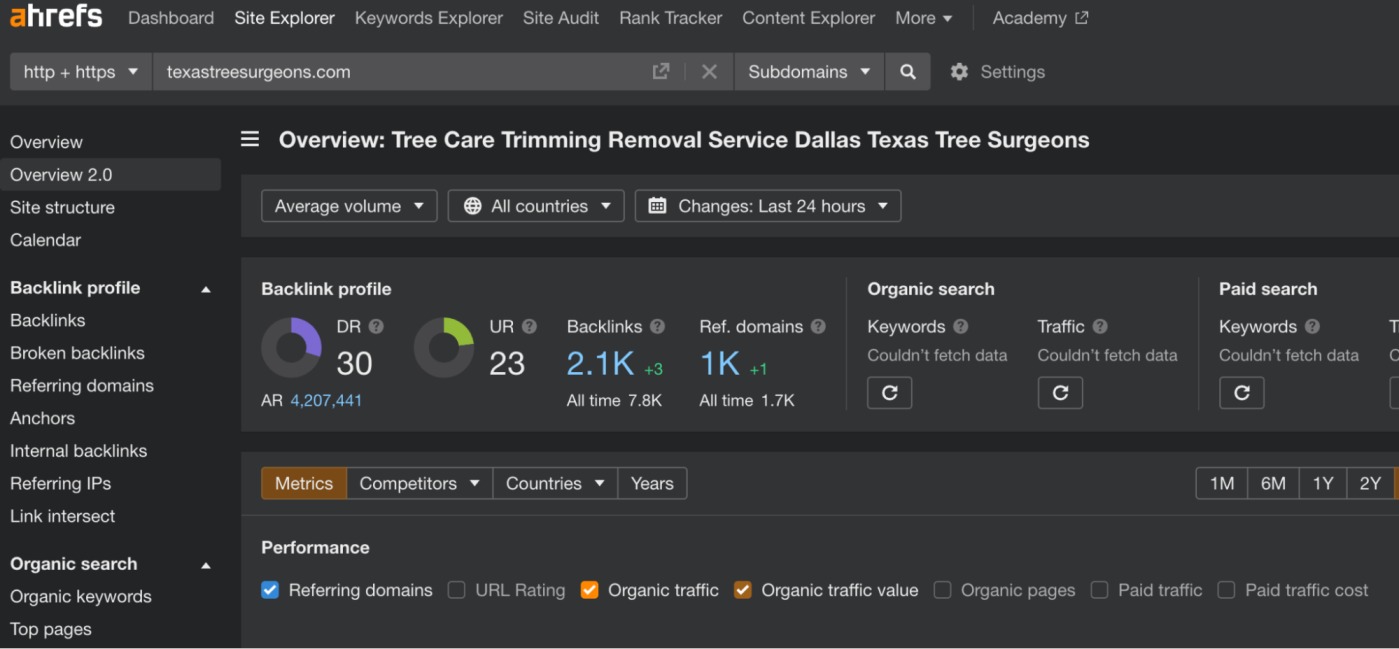
Task: Open Referring domains in the sidebar
Action: (82, 385)
